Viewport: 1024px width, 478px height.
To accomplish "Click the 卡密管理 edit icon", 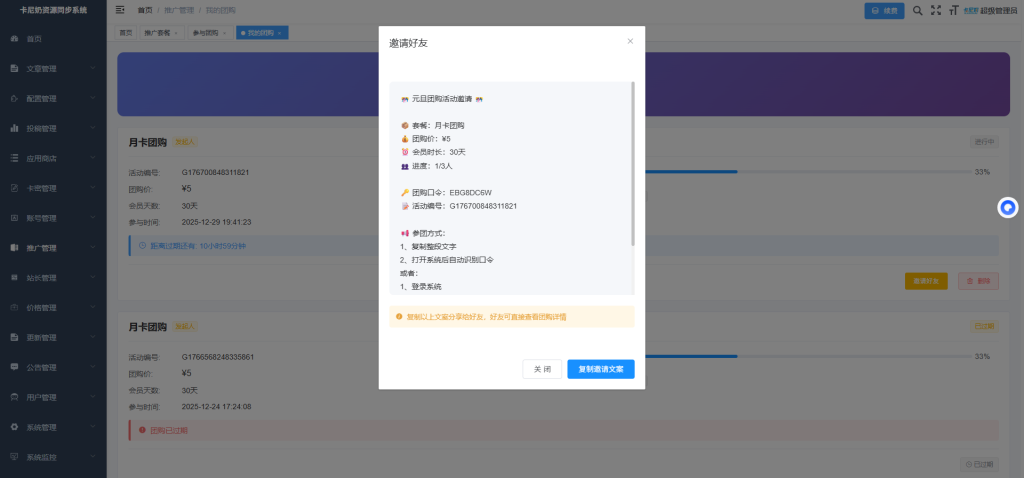I will point(14,188).
